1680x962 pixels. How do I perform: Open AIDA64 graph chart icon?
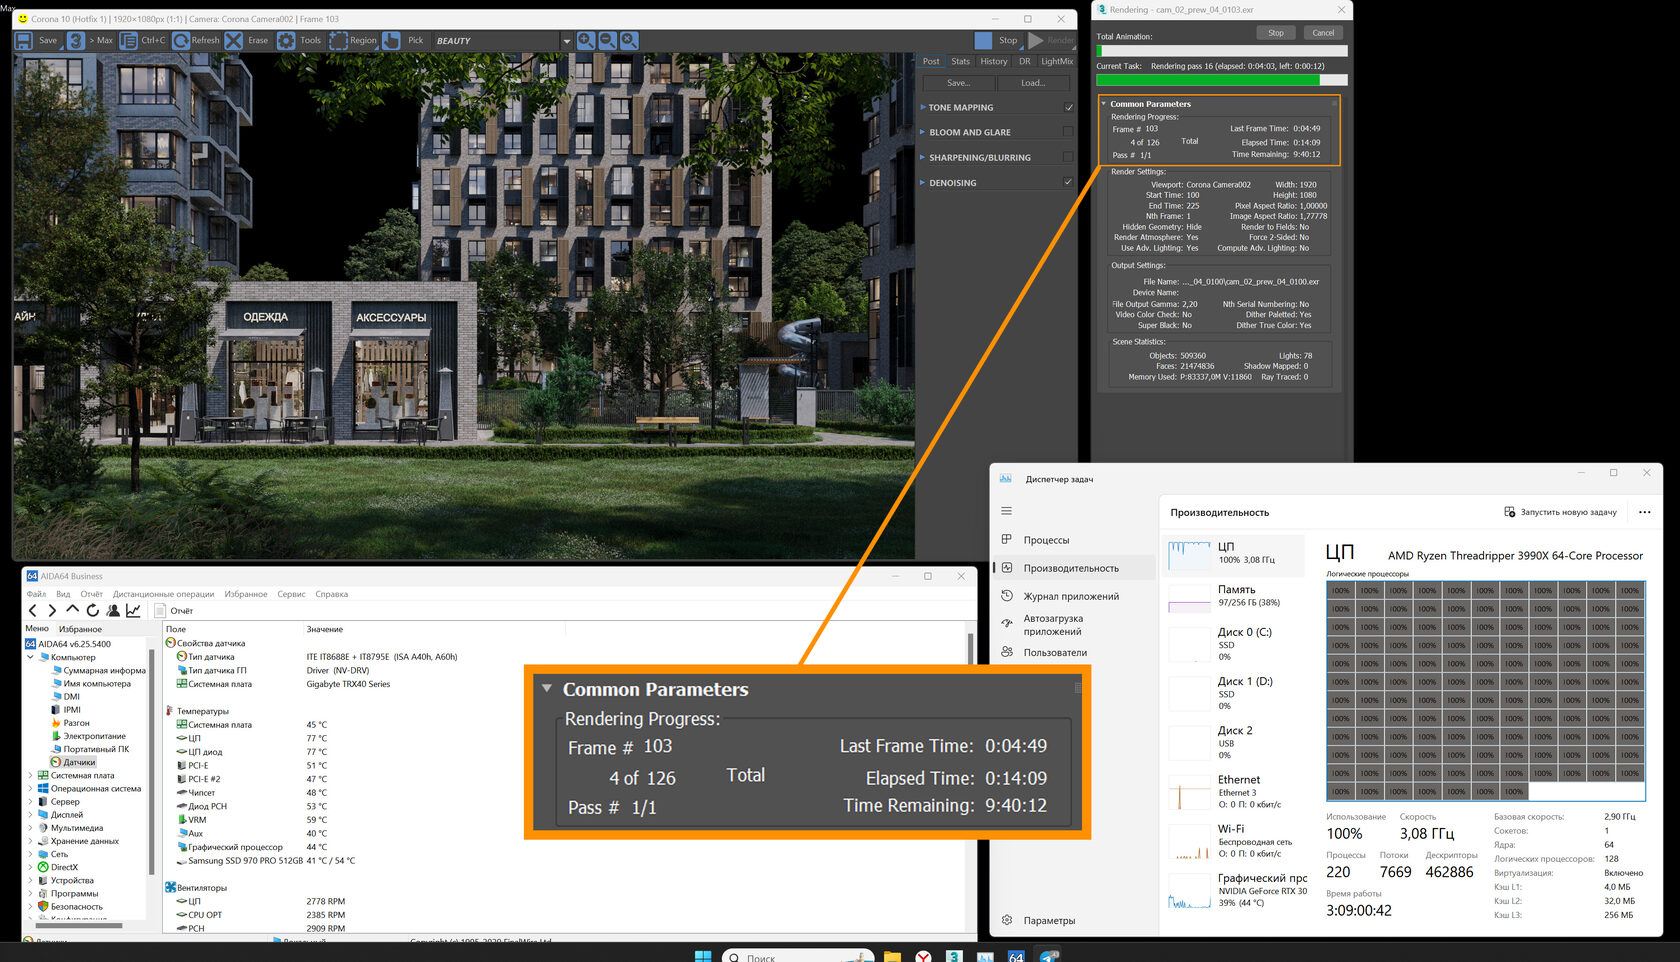tap(133, 610)
